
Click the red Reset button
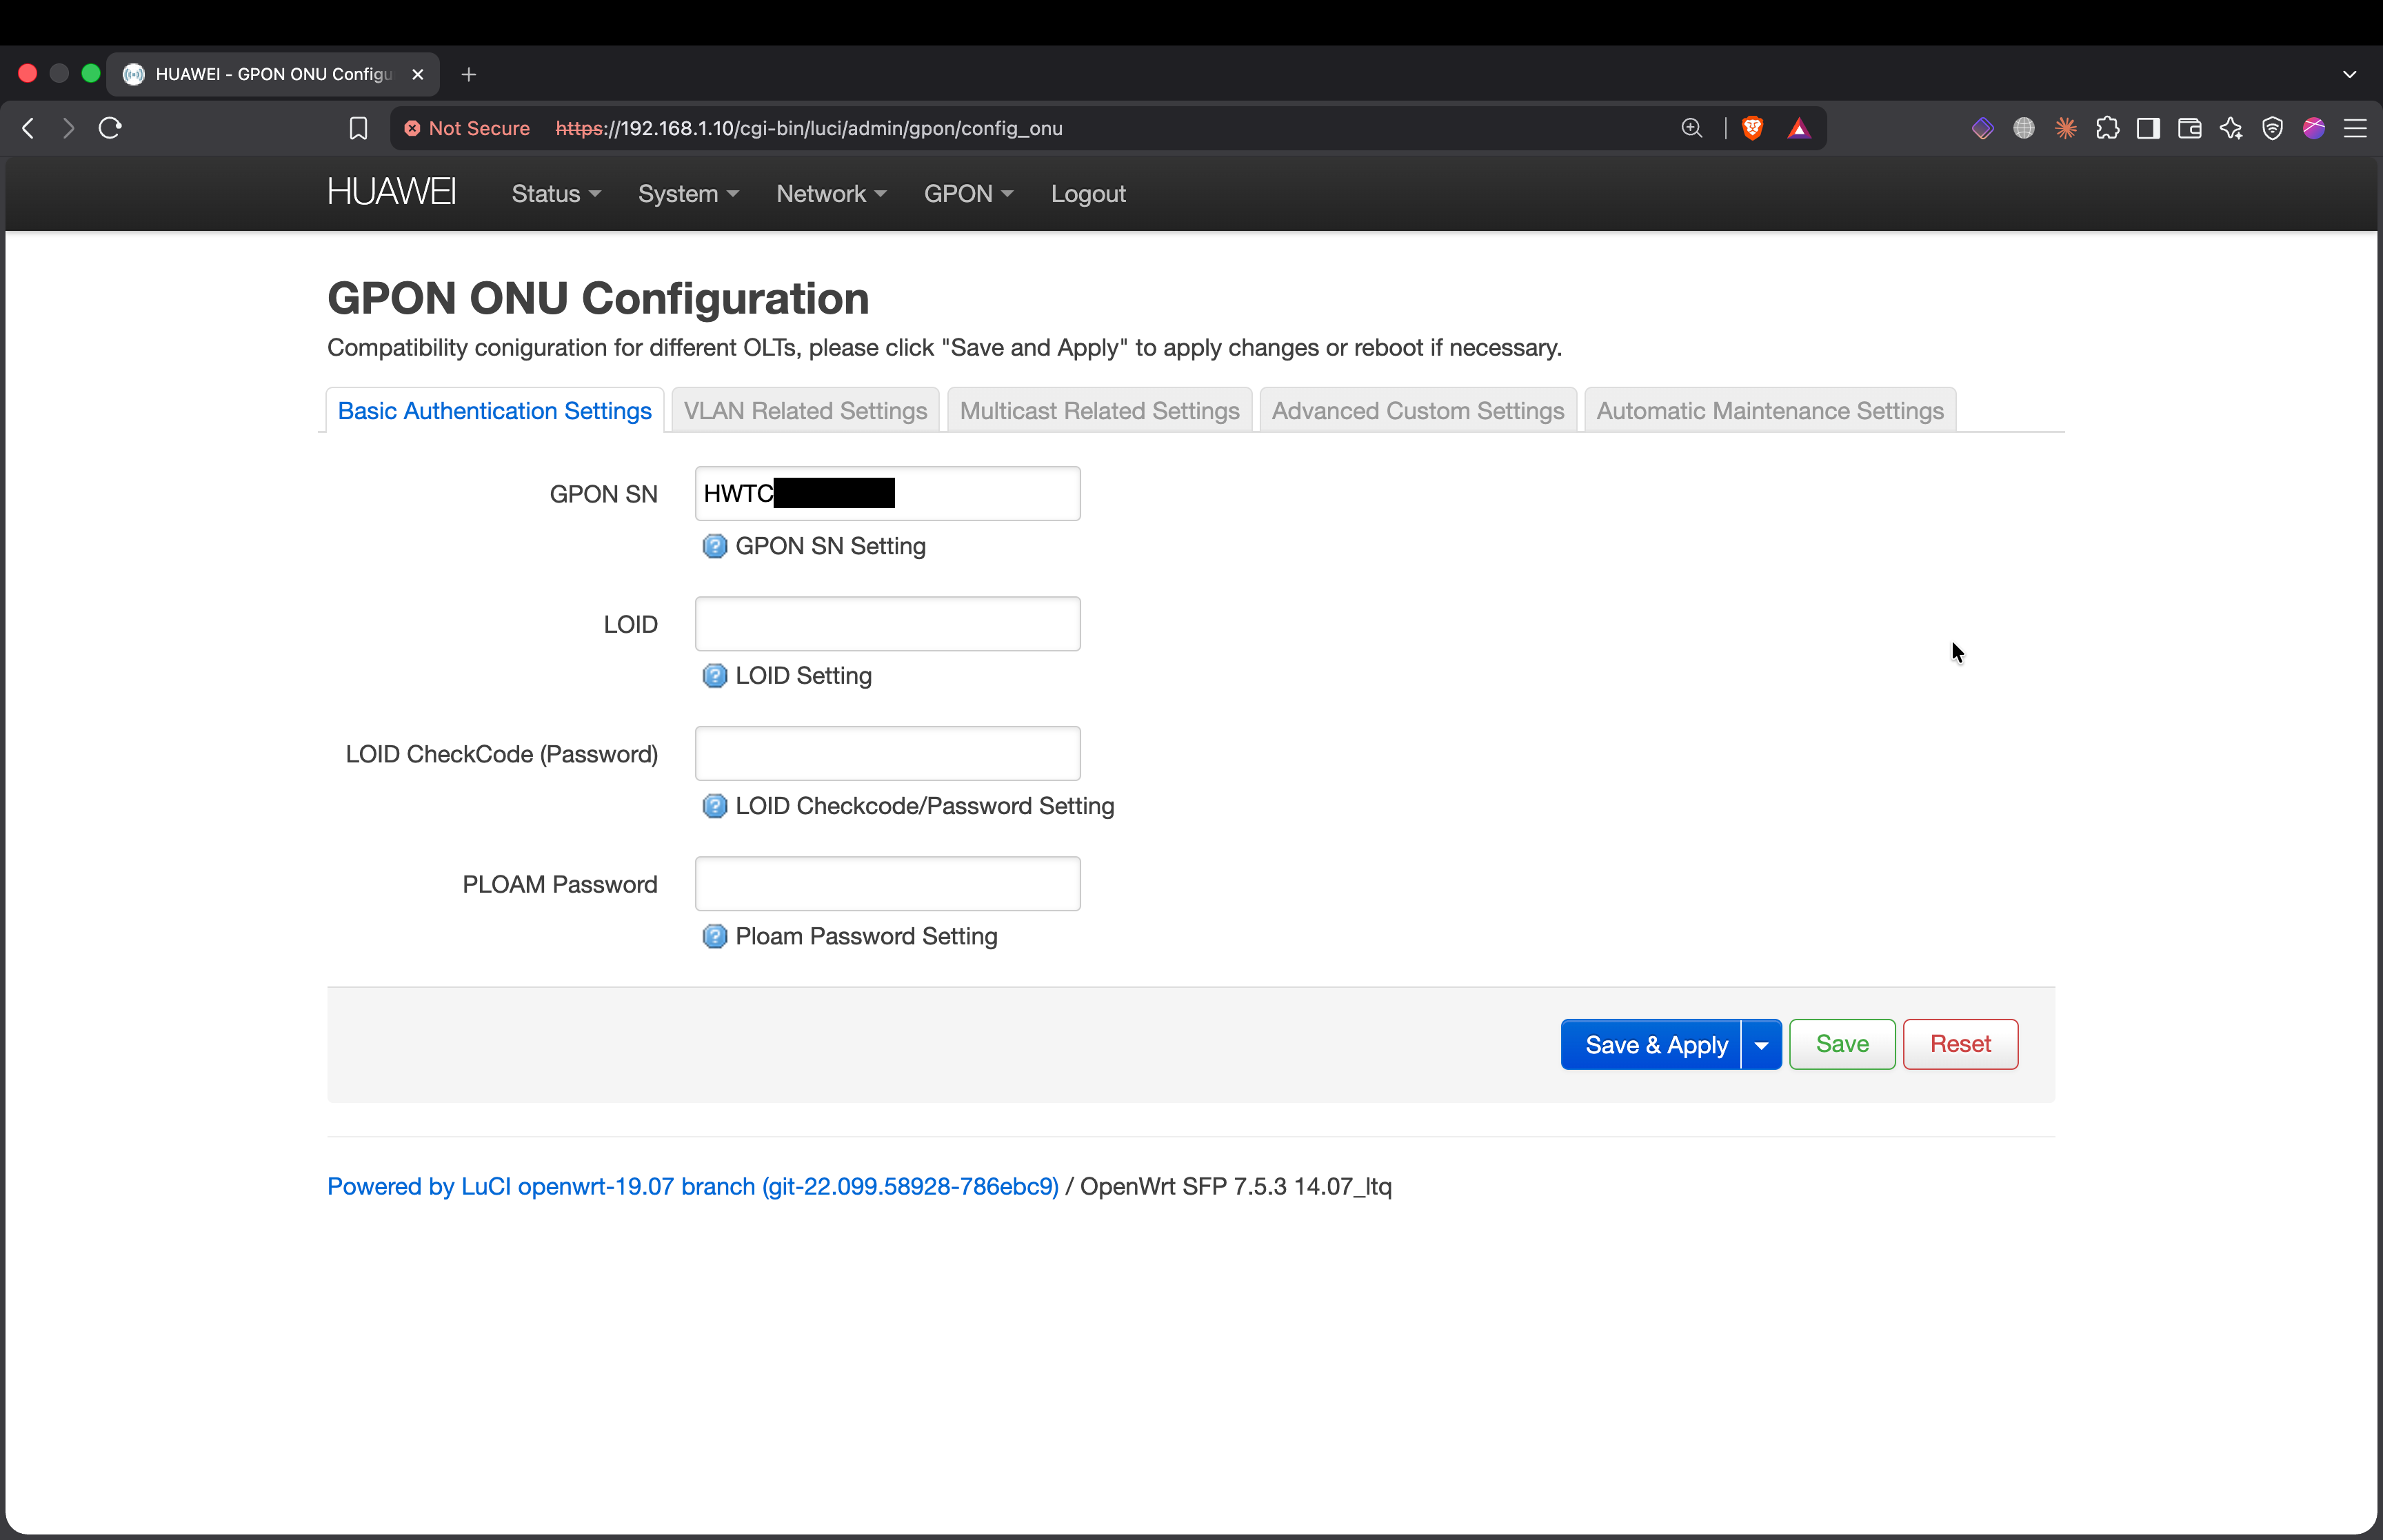(x=1960, y=1045)
